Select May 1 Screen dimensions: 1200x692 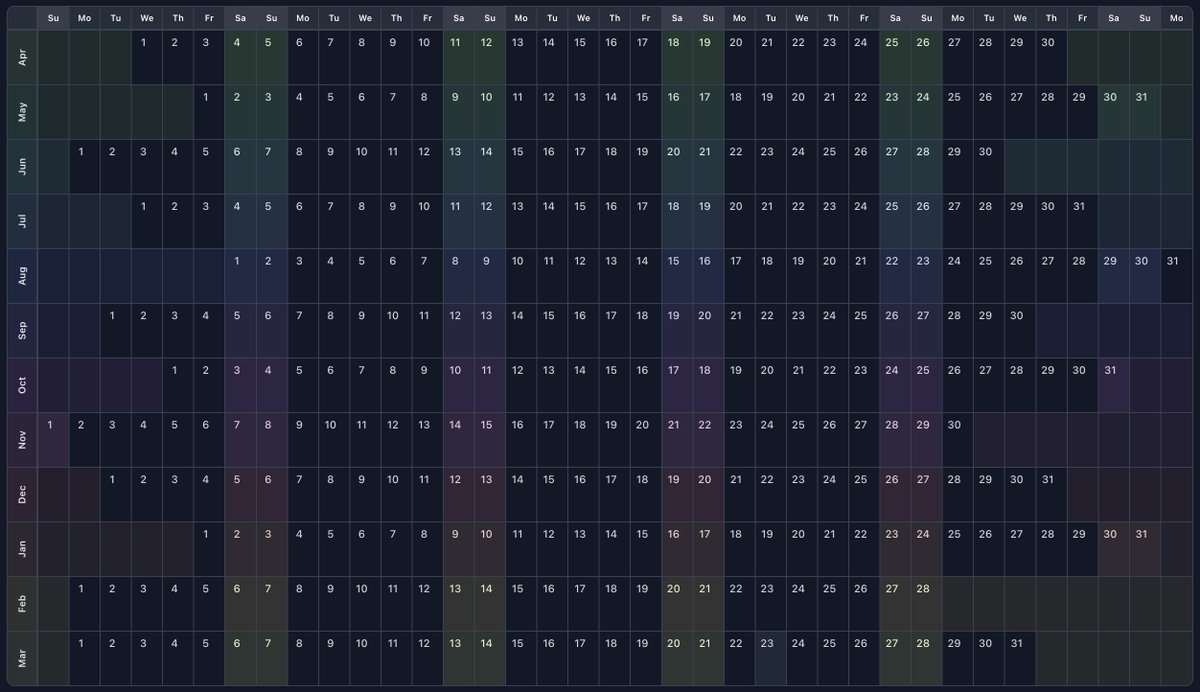(x=209, y=112)
